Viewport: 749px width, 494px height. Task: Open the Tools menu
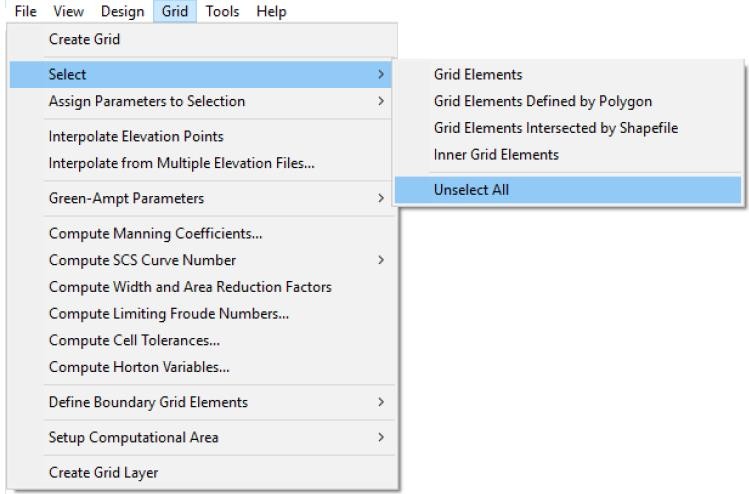(x=222, y=12)
